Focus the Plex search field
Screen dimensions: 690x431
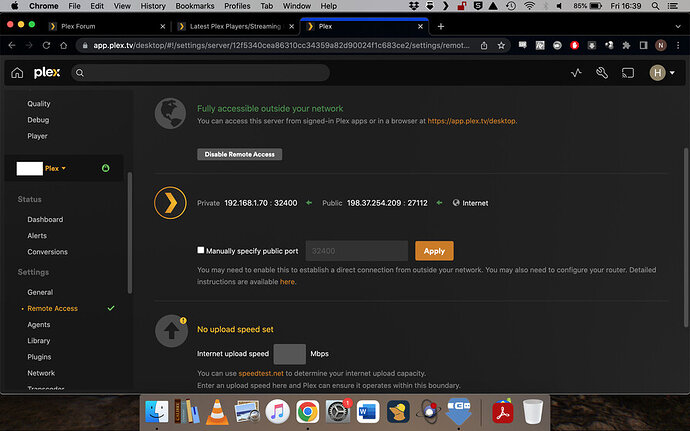201,73
